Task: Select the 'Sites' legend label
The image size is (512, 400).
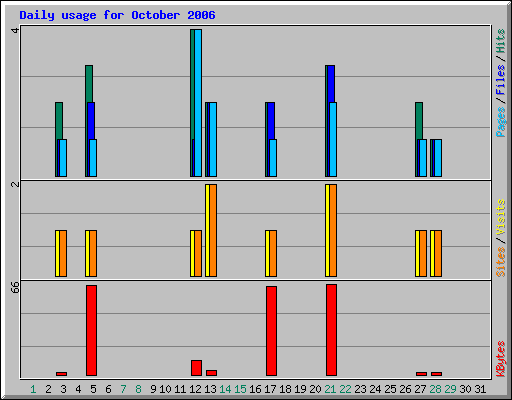Action: pos(500,262)
